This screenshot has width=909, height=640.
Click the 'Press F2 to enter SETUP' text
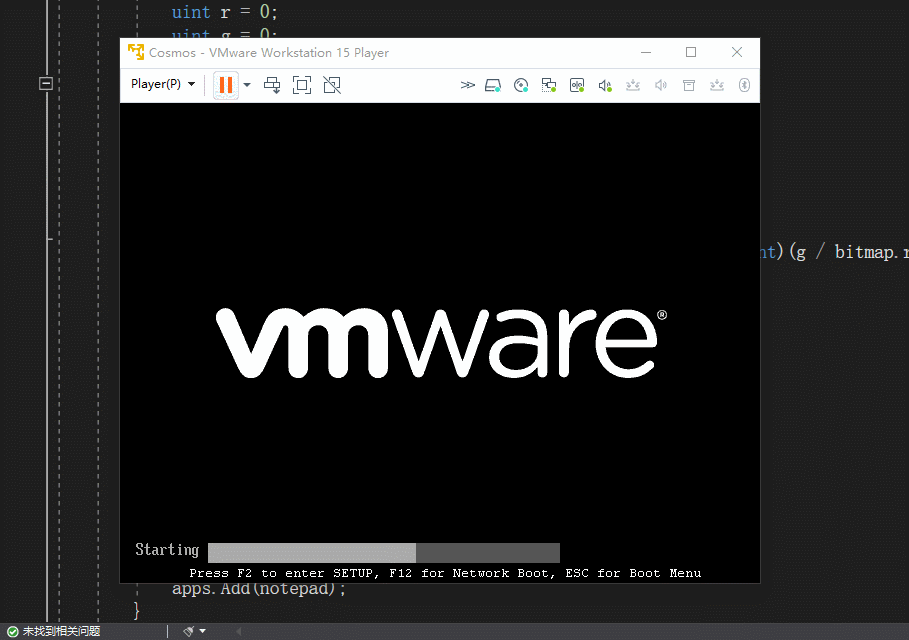(284, 573)
